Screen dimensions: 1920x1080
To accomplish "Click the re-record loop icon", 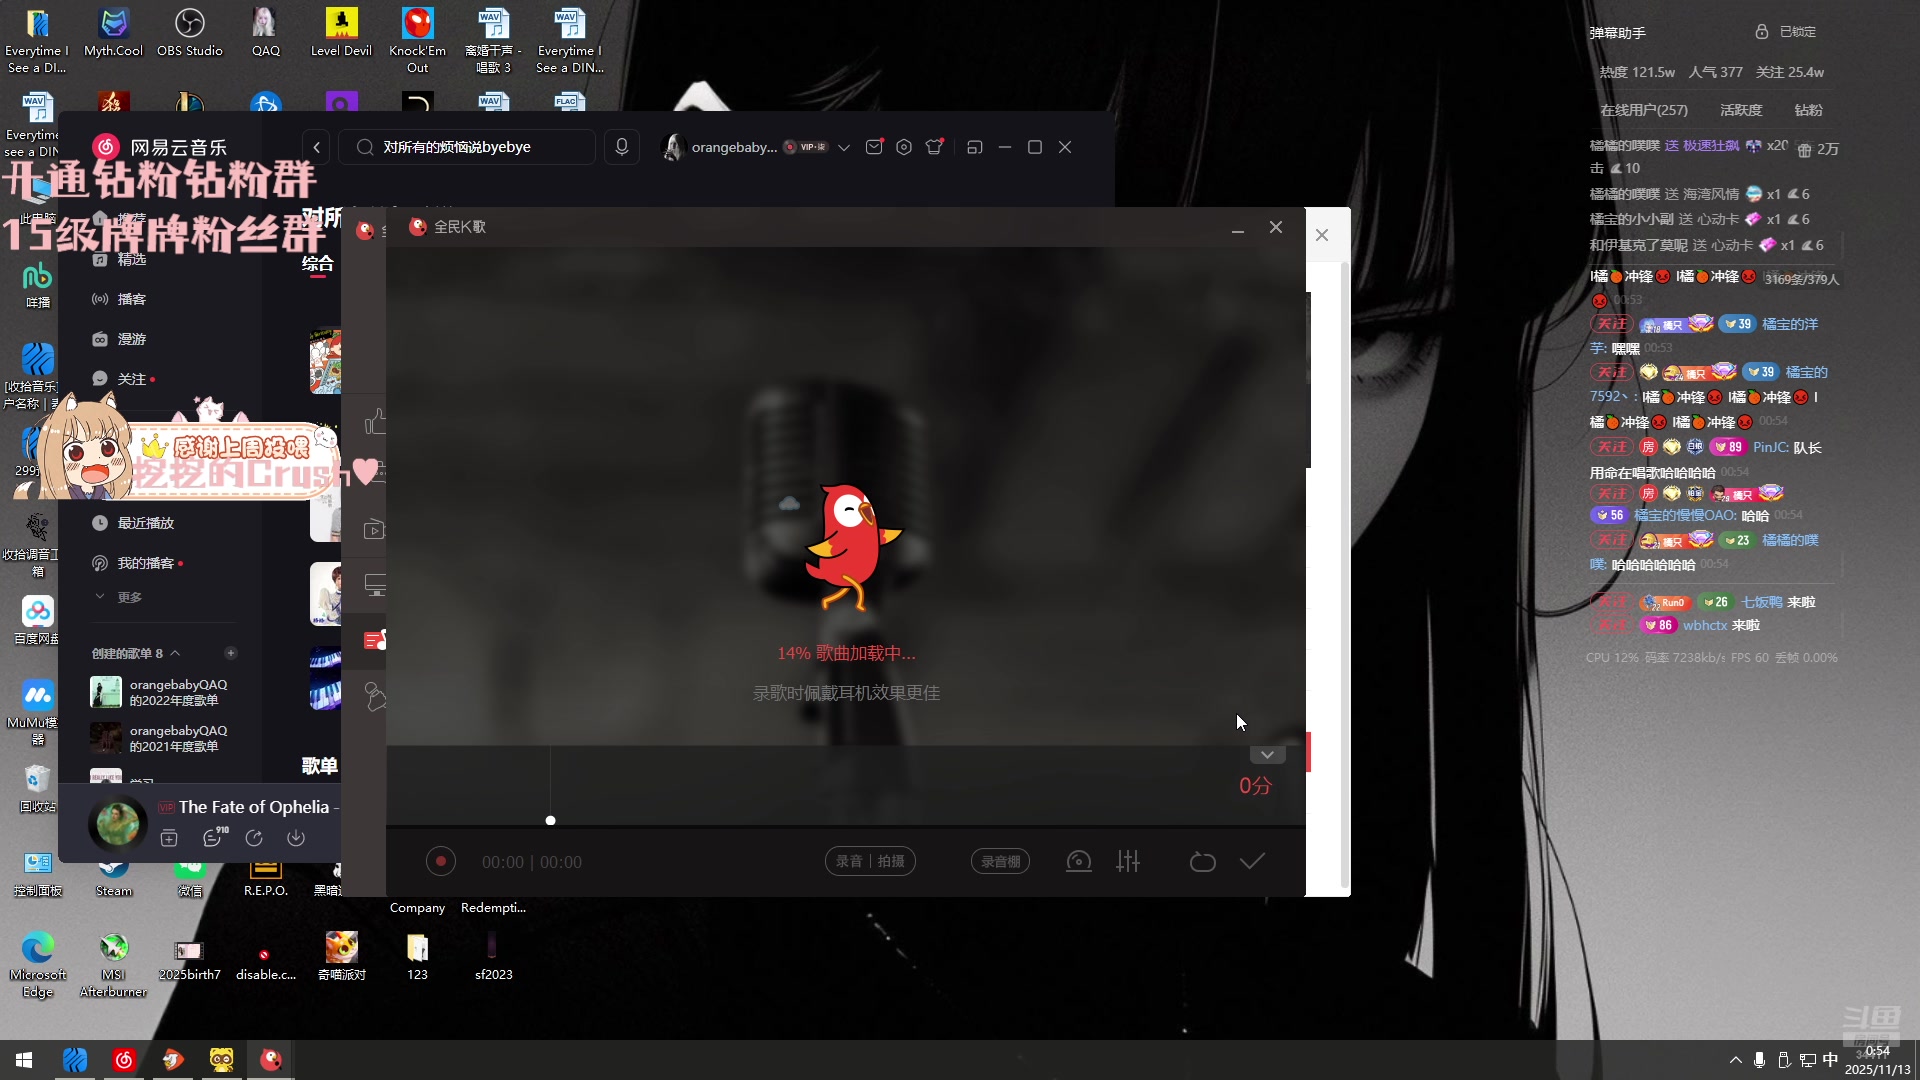I will pyautogui.click(x=1202, y=861).
